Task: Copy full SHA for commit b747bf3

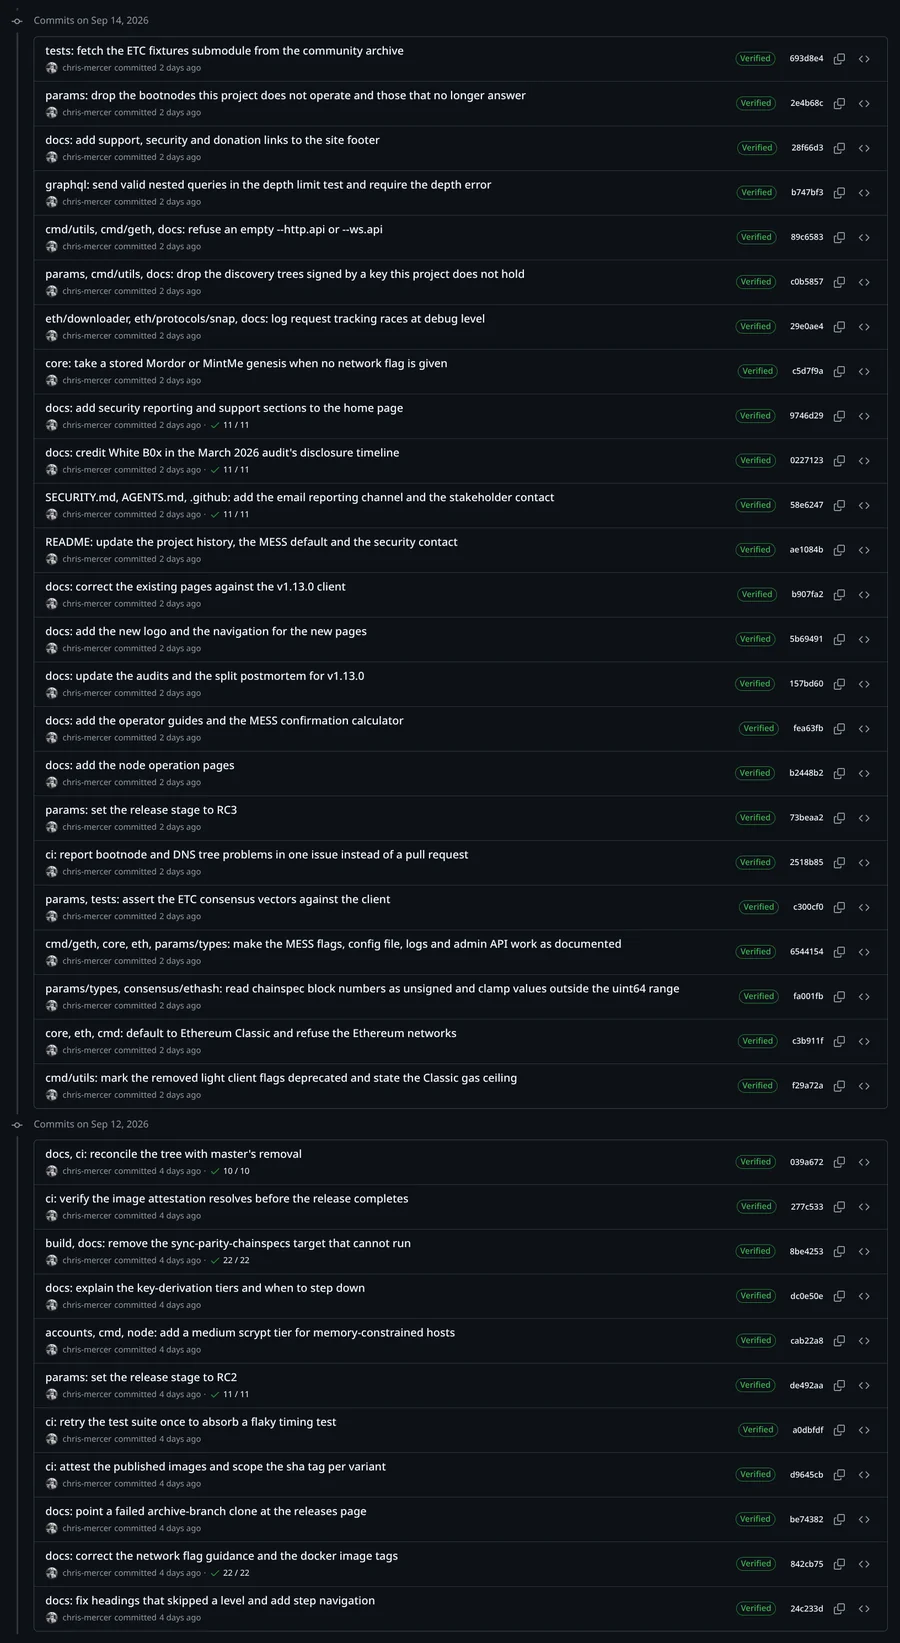Action: click(x=839, y=193)
